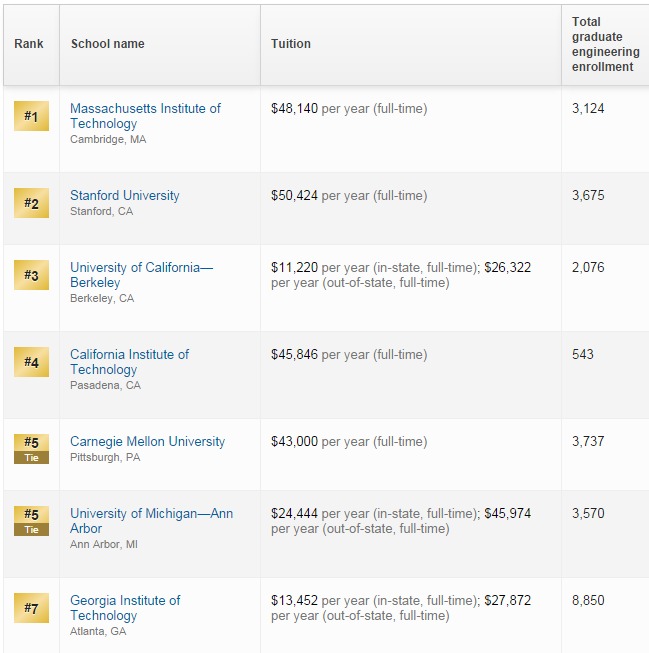Click the #4 gold rank badge
The image size is (649, 653).
(x=31, y=362)
